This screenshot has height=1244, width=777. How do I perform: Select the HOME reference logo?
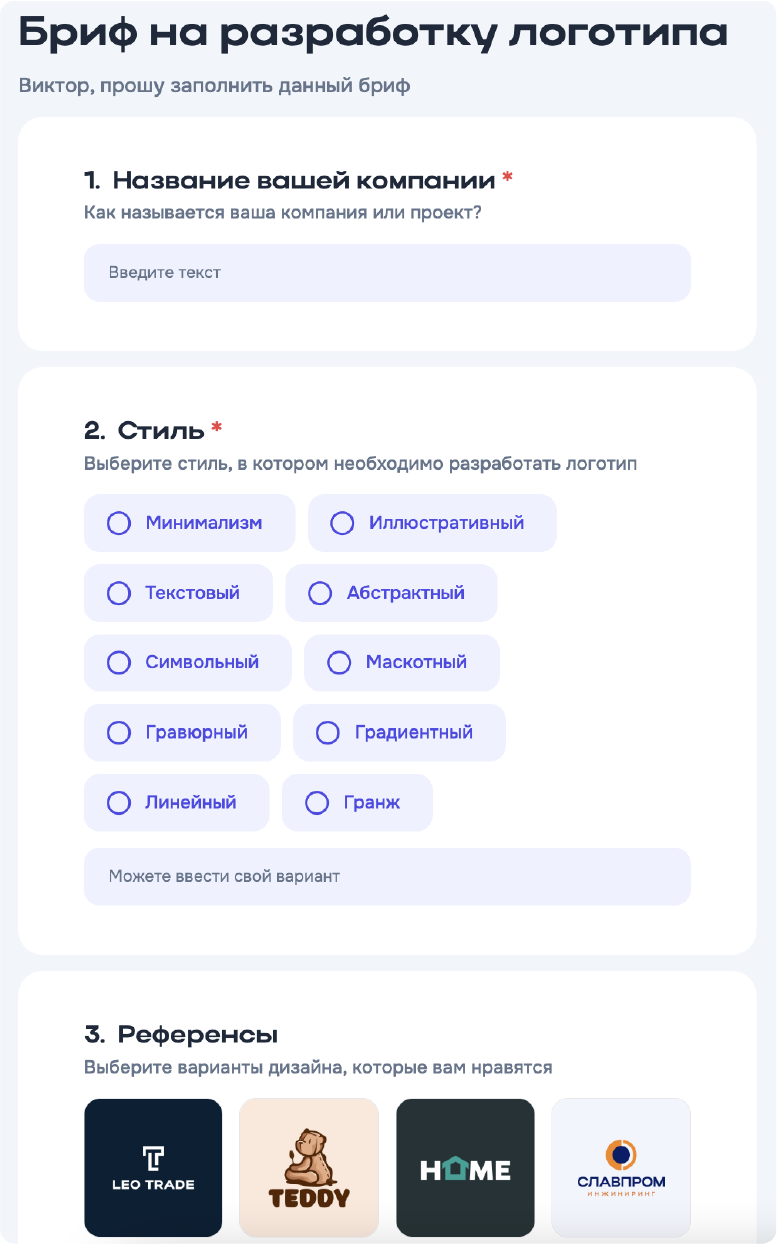(464, 1166)
